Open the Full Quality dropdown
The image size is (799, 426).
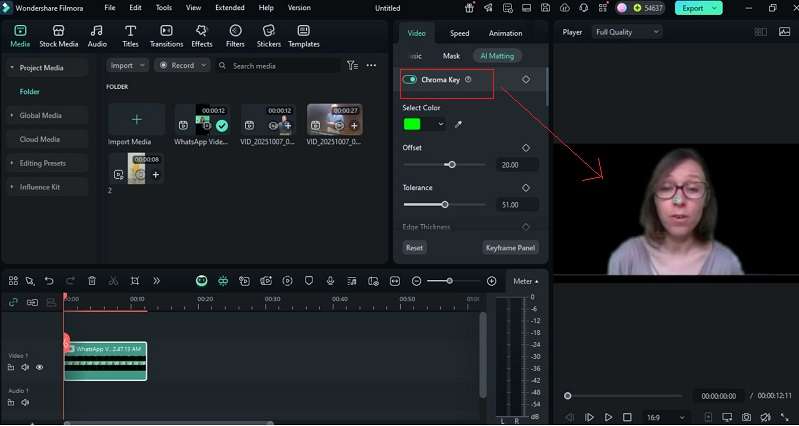click(627, 32)
